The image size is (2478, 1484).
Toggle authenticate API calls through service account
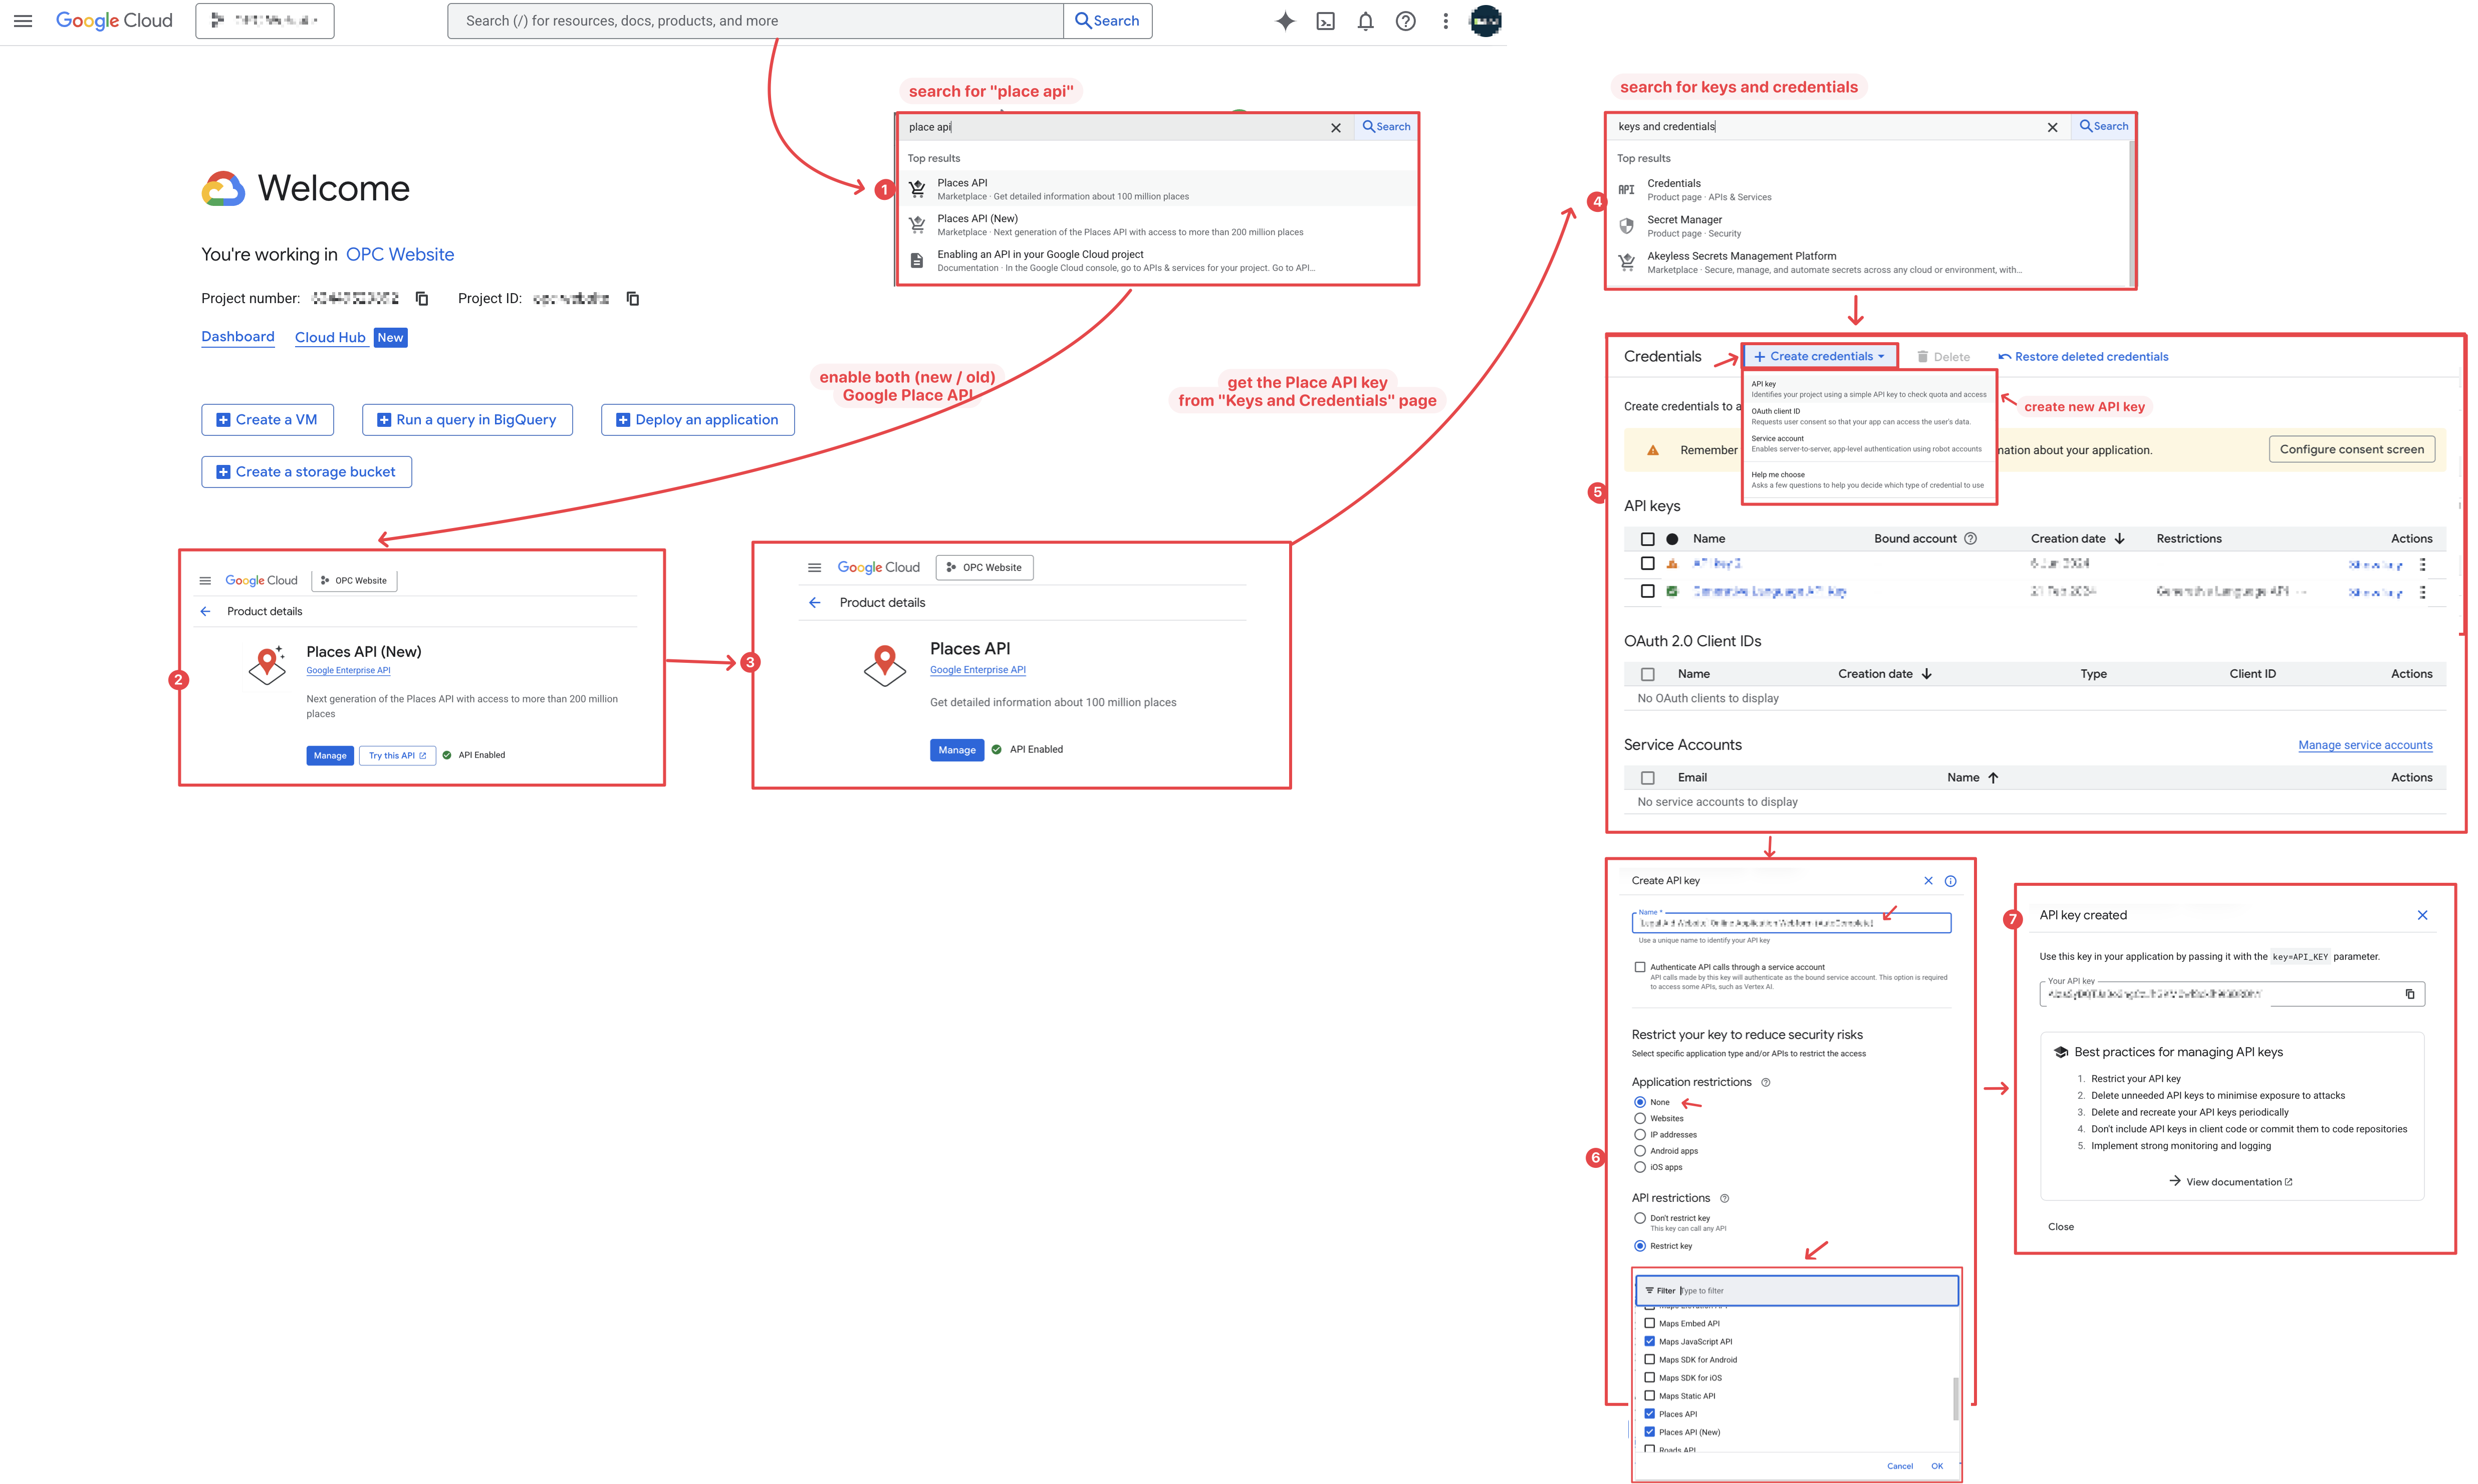(1640, 967)
